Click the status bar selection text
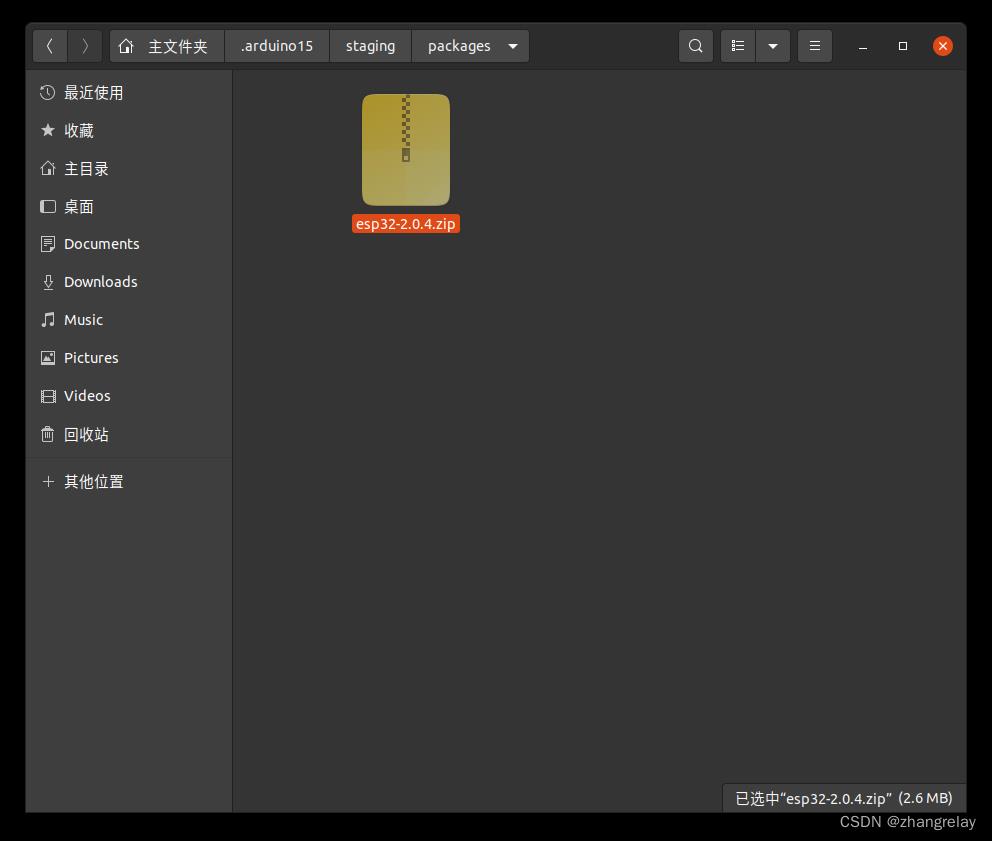 [x=843, y=798]
